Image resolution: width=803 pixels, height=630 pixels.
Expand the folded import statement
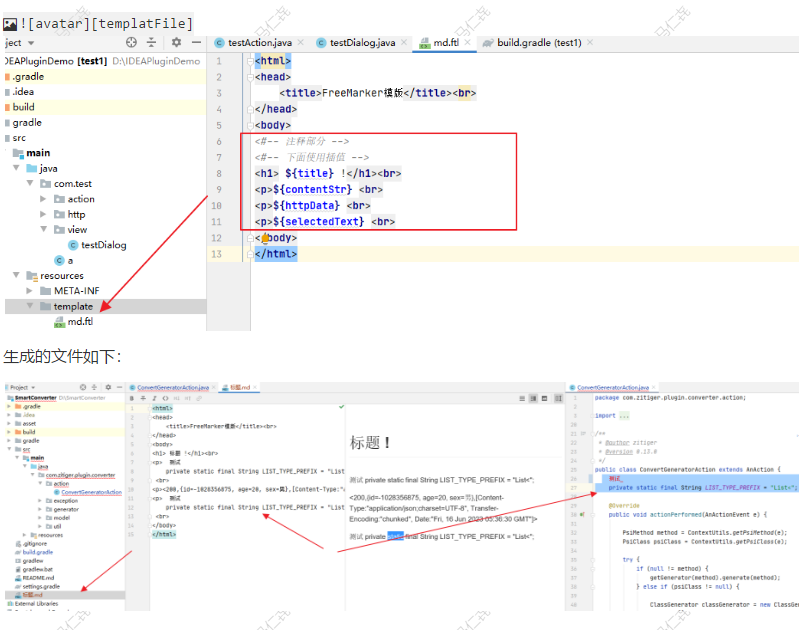point(624,416)
